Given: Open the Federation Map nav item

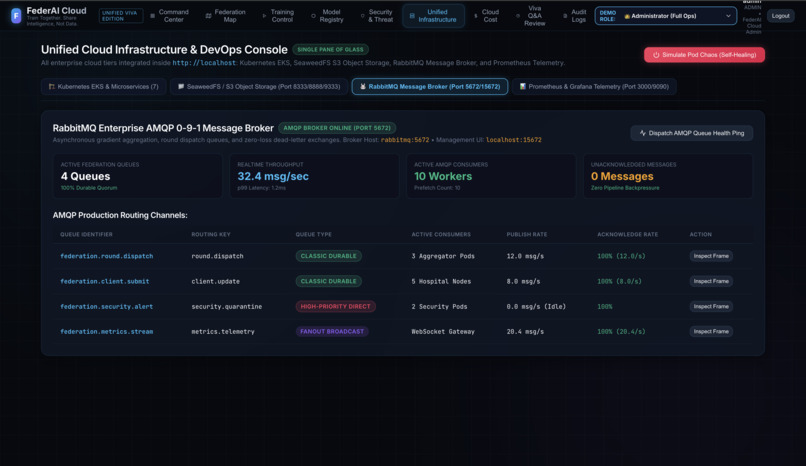Looking at the screenshot, I should click(226, 16).
